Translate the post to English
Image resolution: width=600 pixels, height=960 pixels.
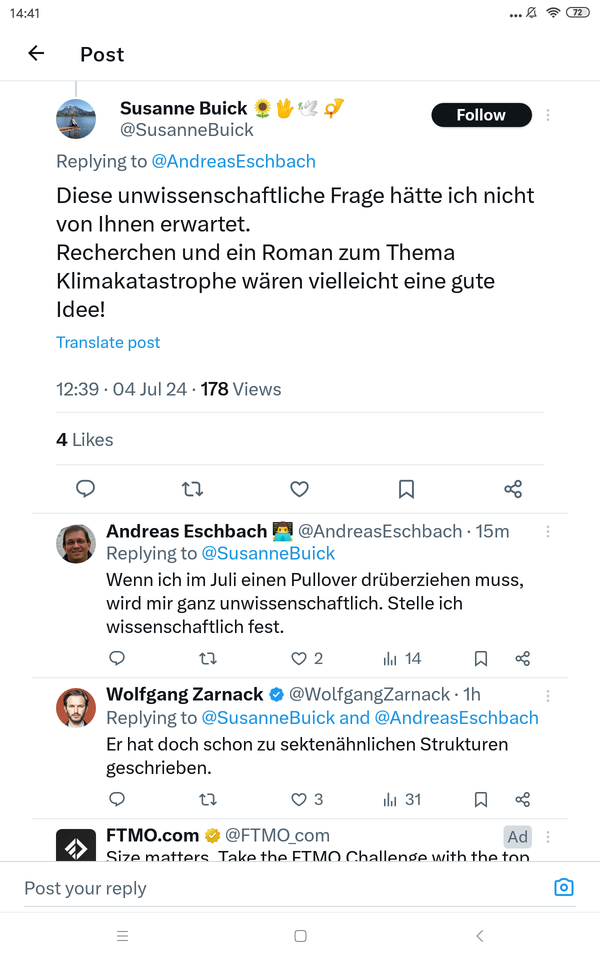coord(108,342)
